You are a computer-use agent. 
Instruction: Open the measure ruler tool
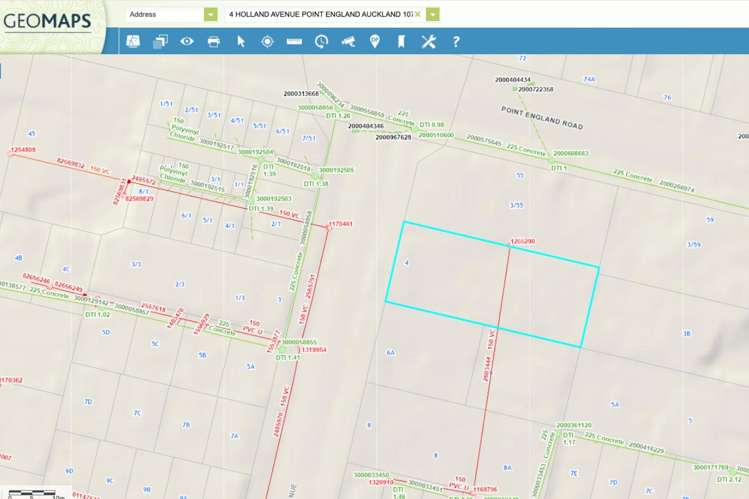[294, 41]
